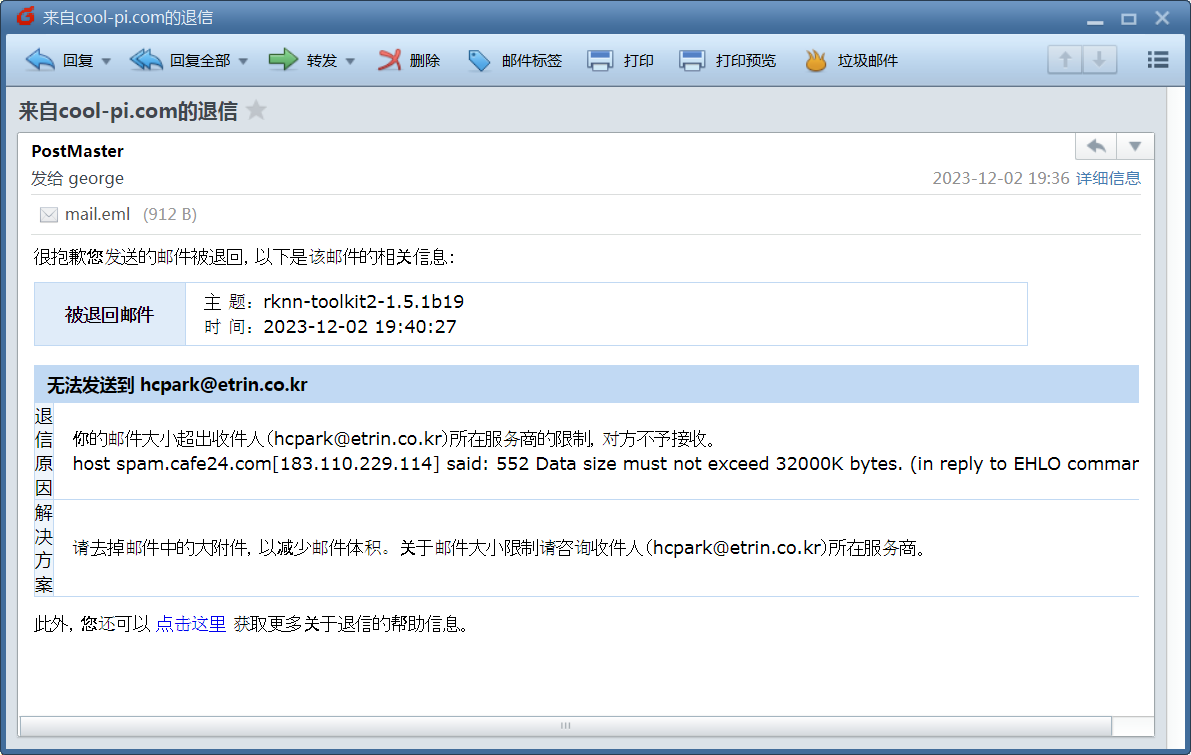Expand the message header dropdown triangle
This screenshot has height=755, width=1191.
pos(1135,146)
